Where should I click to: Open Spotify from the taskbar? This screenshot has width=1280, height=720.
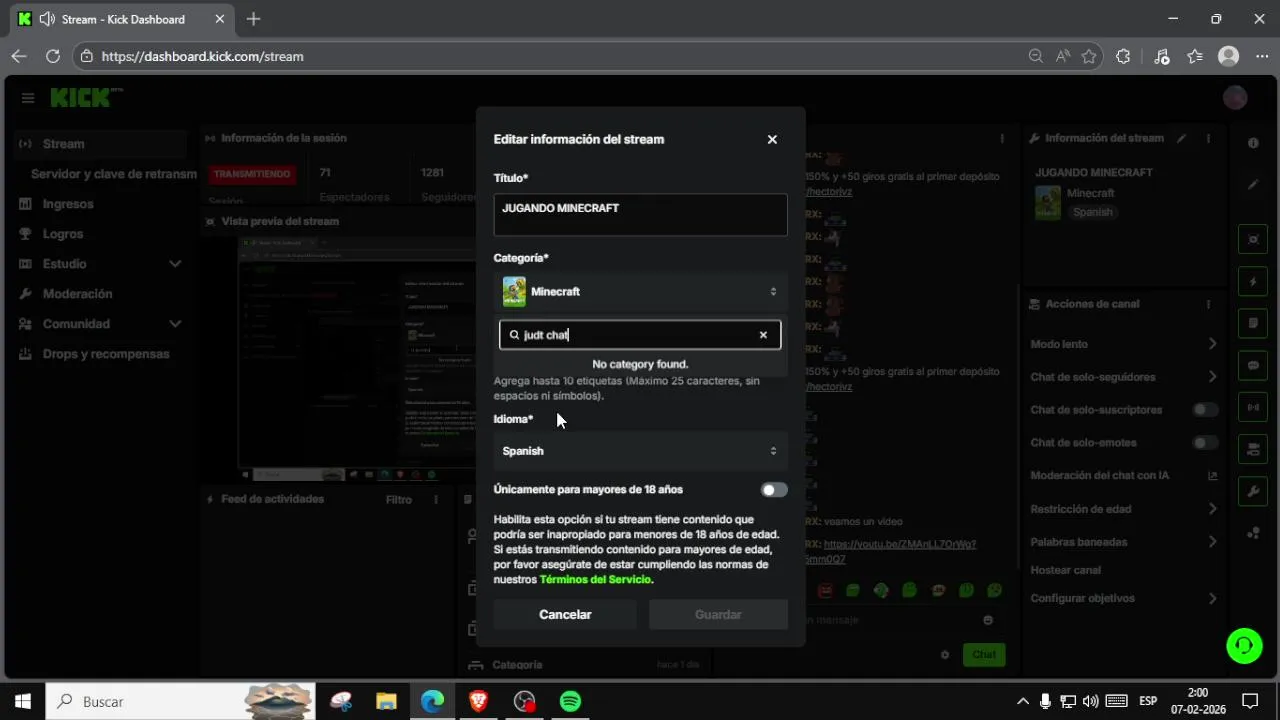[x=570, y=701]
